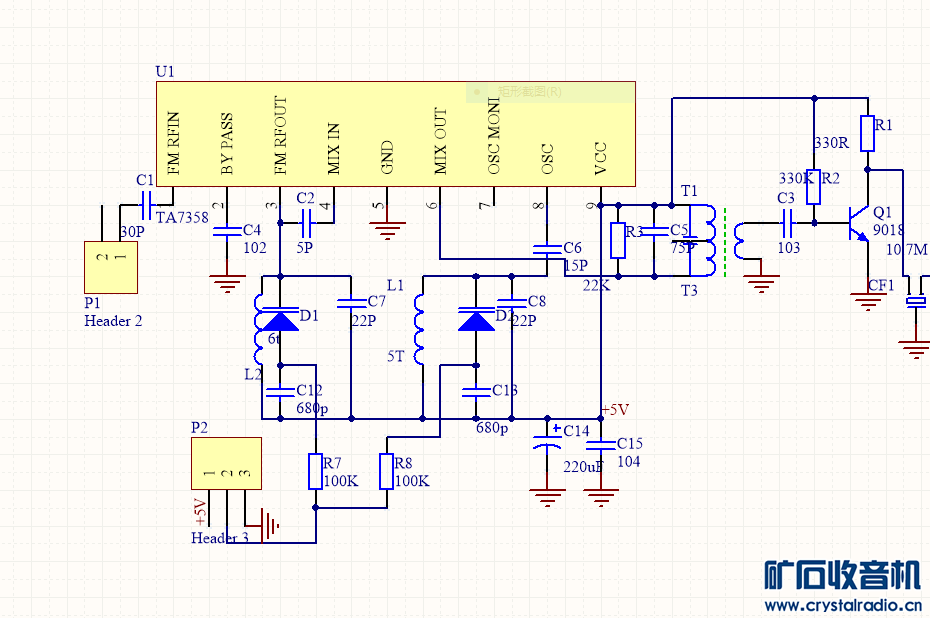Image resolution: width=930 pixels, height=618 pixels.
Task: Click the TA7358 part name text
Action: pyautogui.click(x=182, y=218)
